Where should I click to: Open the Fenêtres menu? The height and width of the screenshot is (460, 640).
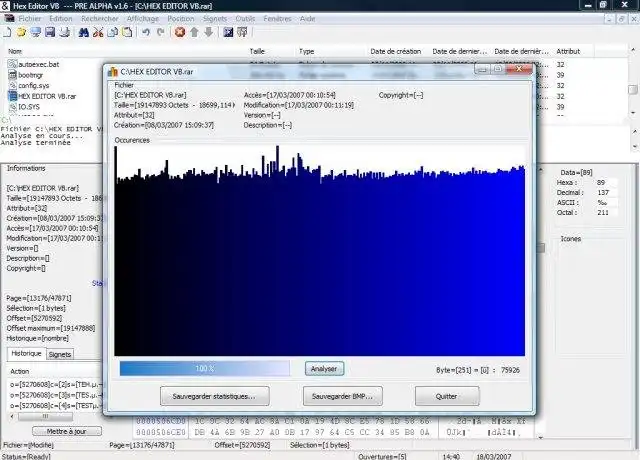pyautogui.click(x=278, y=19)
